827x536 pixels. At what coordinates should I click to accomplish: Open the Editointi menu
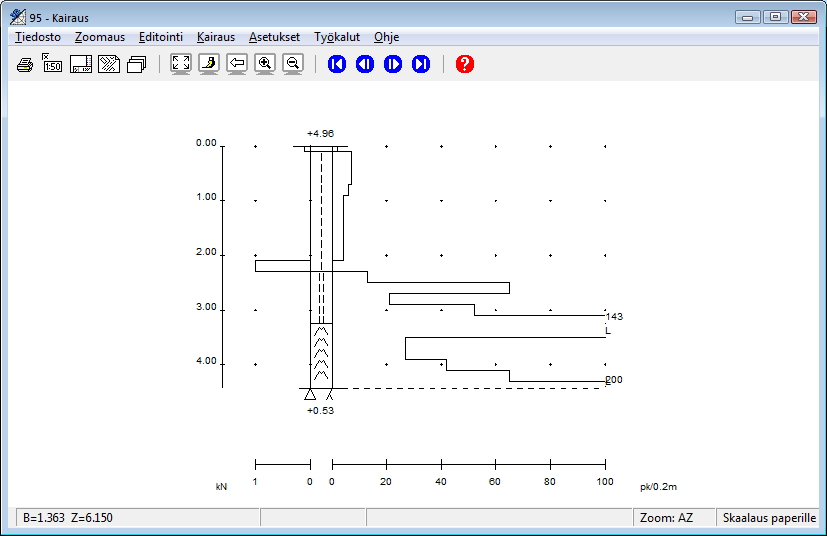161,37
